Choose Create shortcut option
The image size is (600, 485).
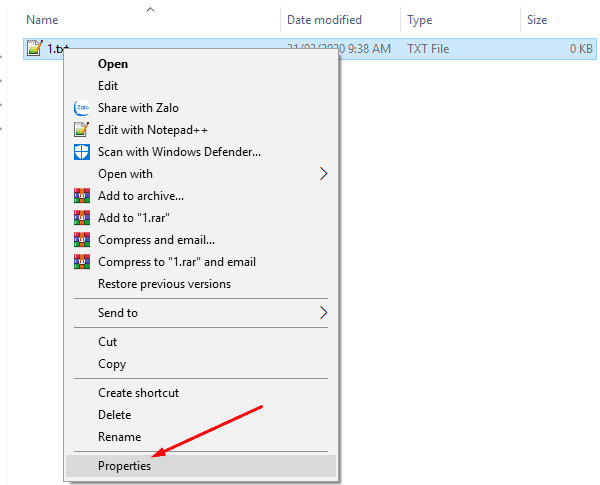138,393
